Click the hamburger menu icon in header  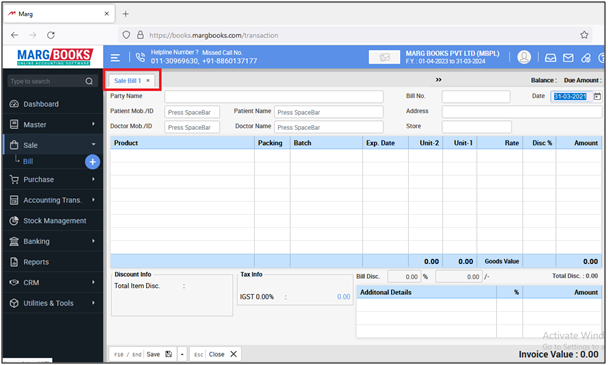115,58
